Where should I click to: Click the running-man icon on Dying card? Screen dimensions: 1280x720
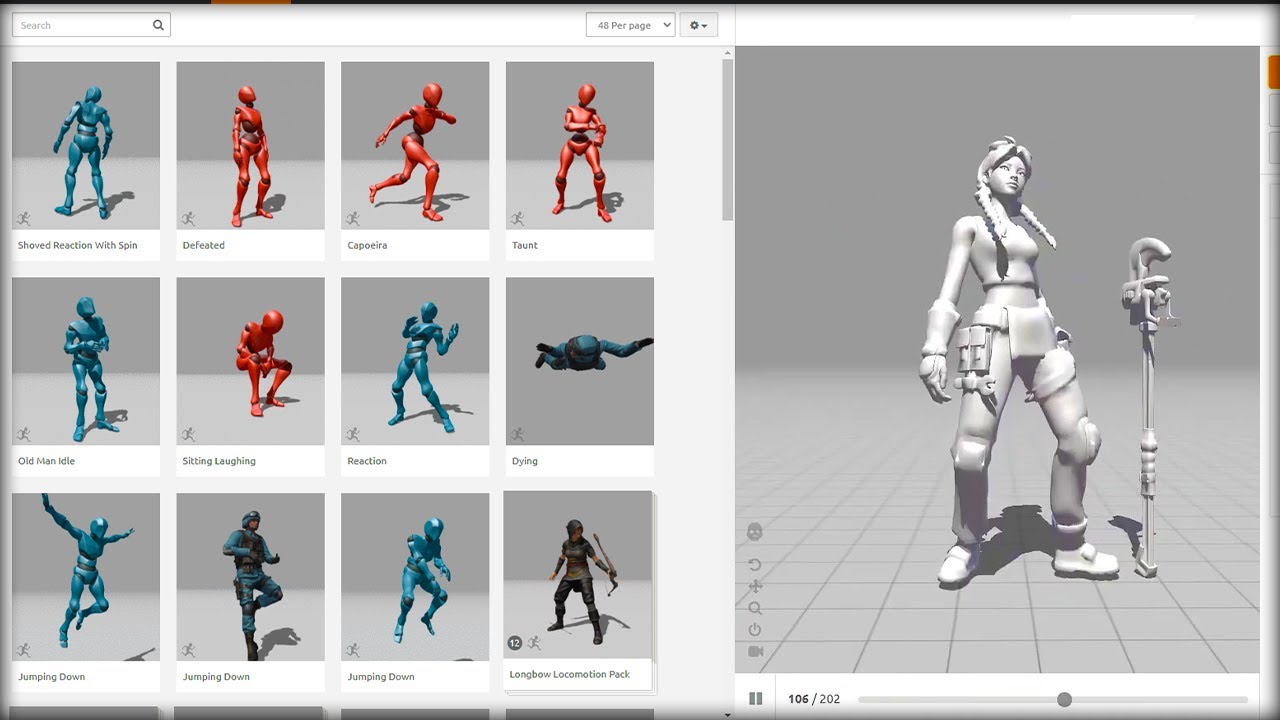click(x=518, y=434)
